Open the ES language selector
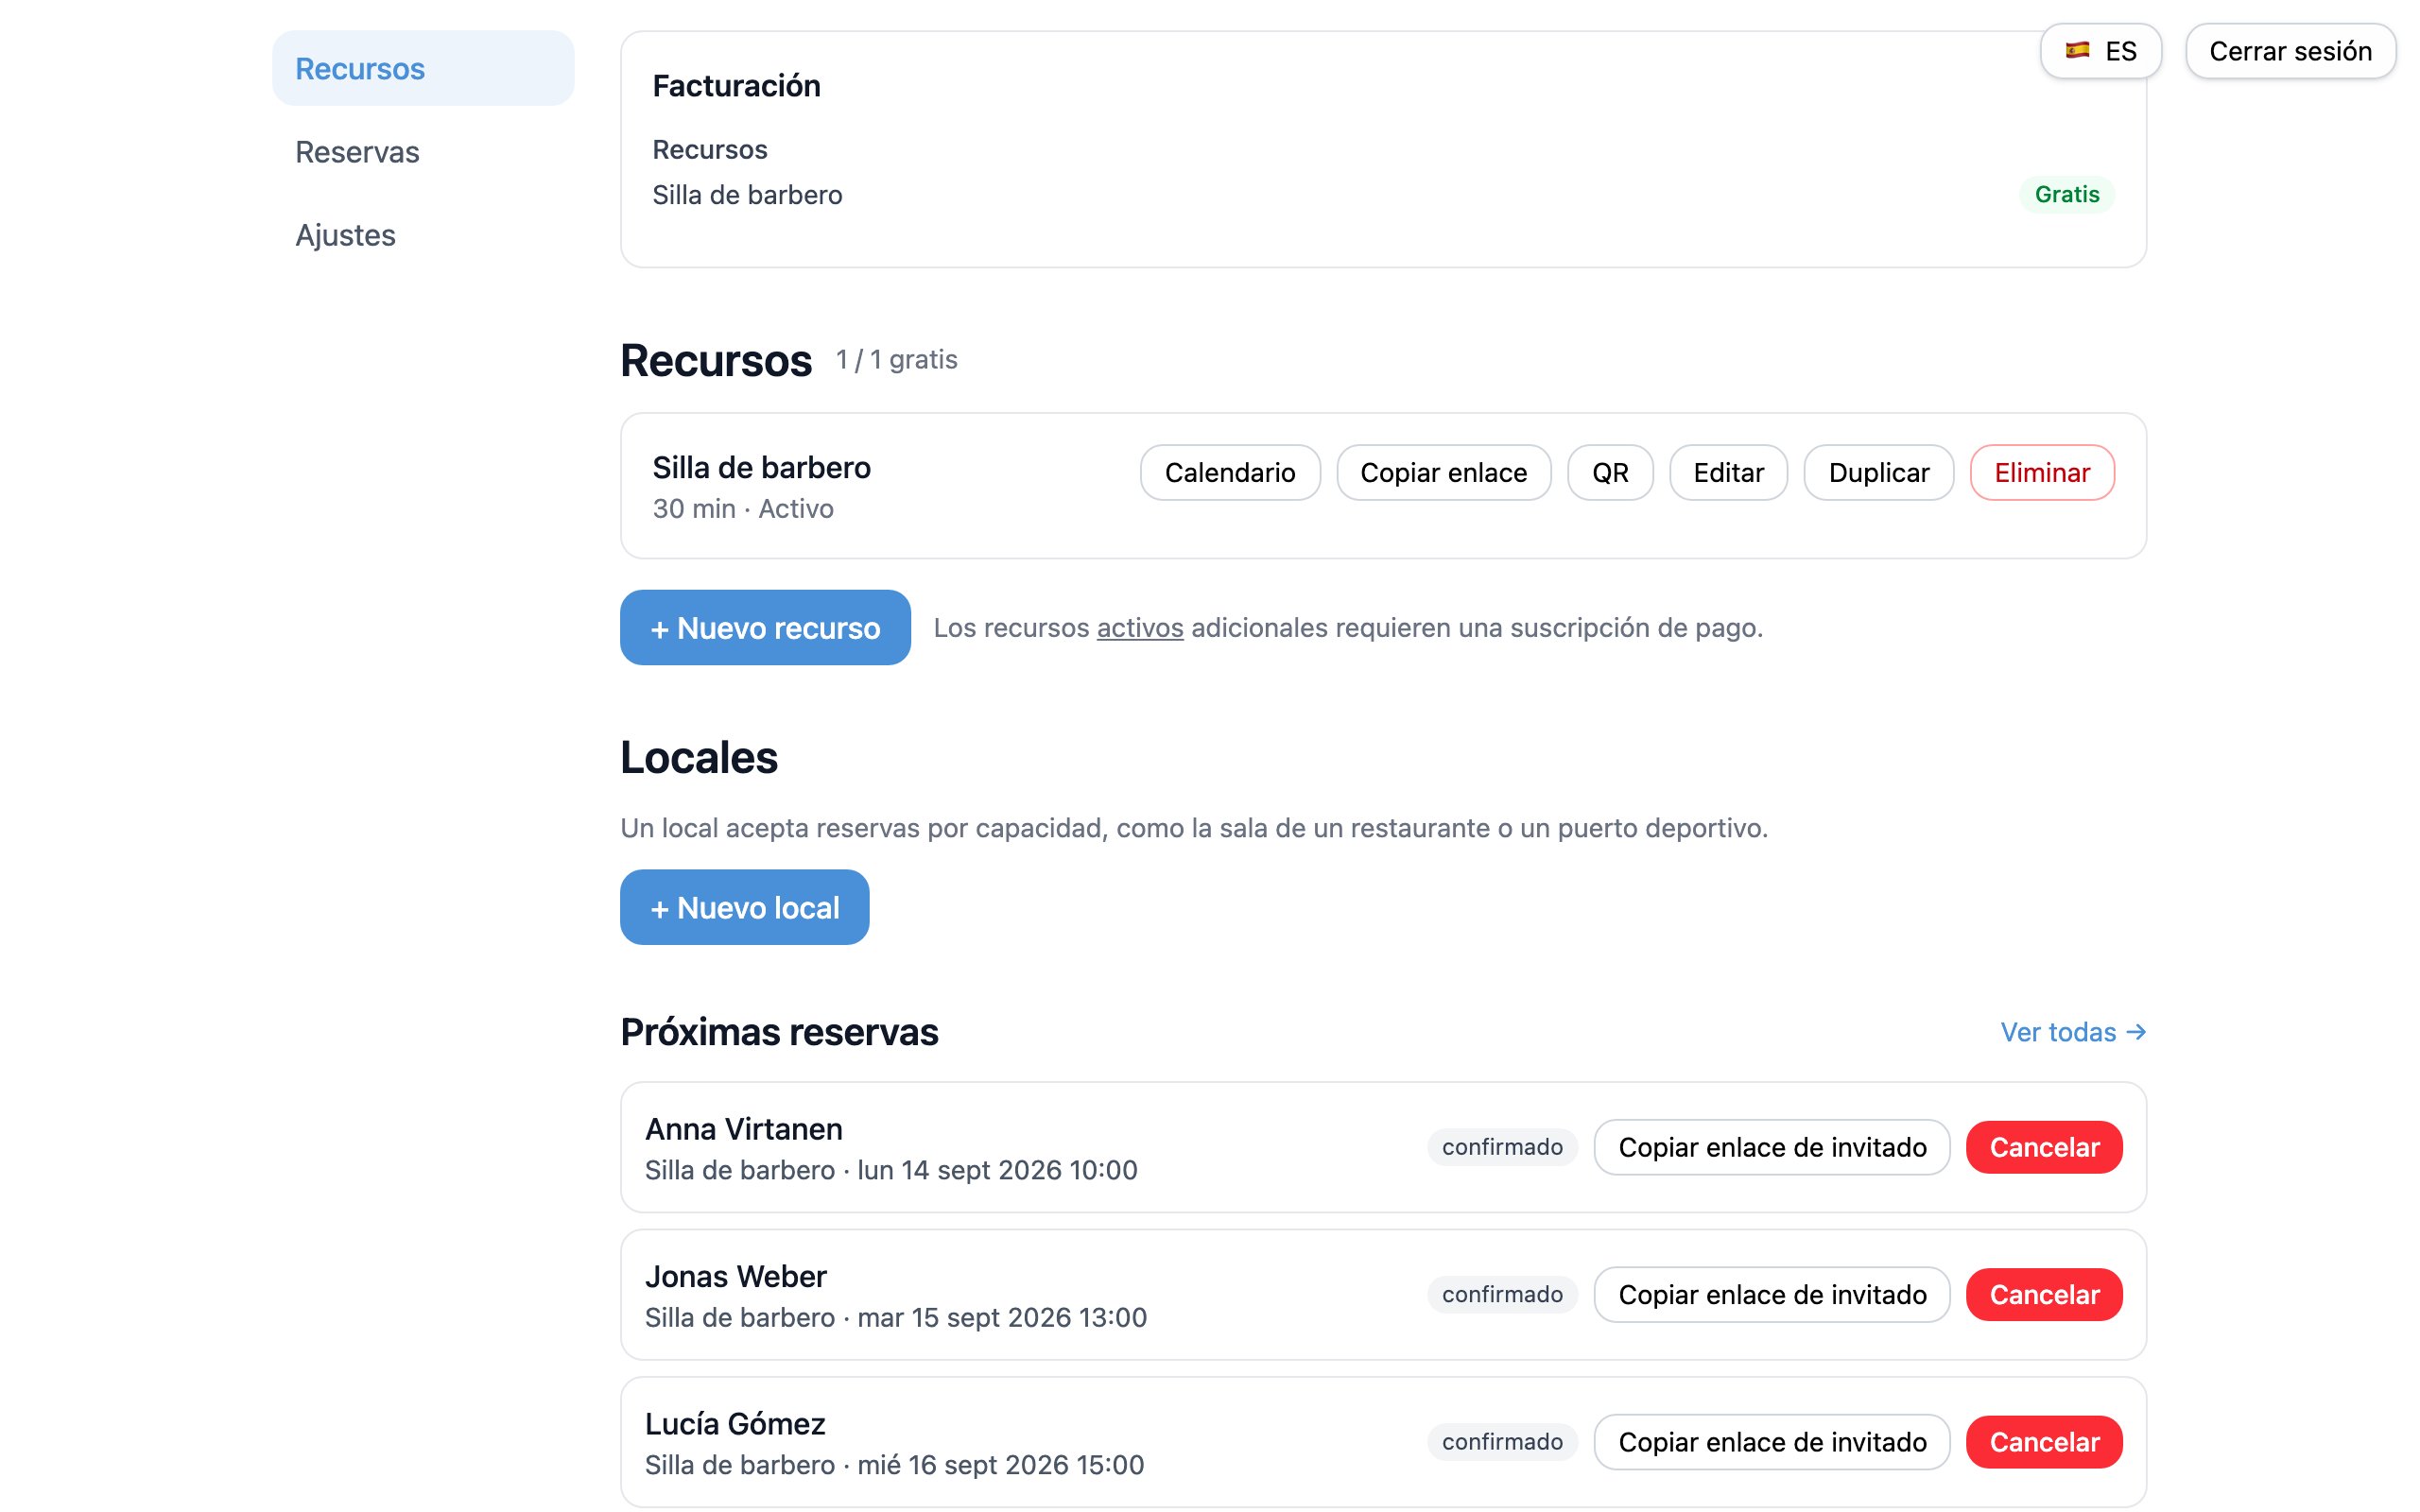Image resolution: width=2420 pixels, height=1512 pixels. coord(2100,51)
